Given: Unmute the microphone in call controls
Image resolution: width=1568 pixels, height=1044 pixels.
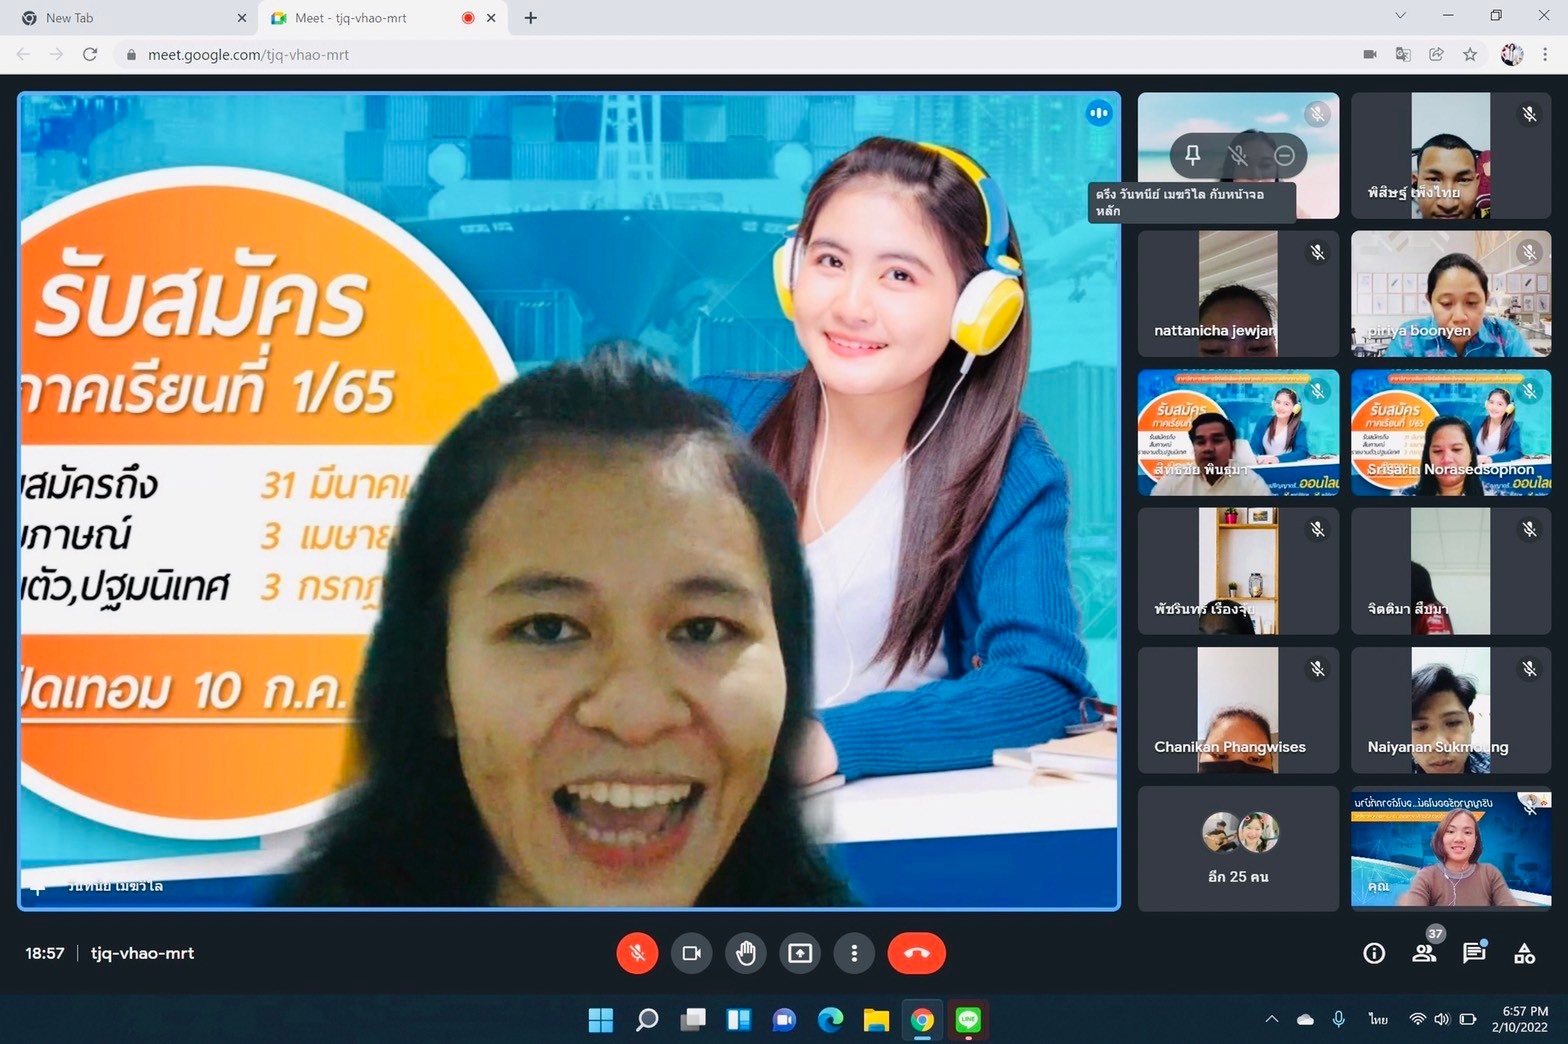Looking at the screenshot, I should tap(637, 953).
